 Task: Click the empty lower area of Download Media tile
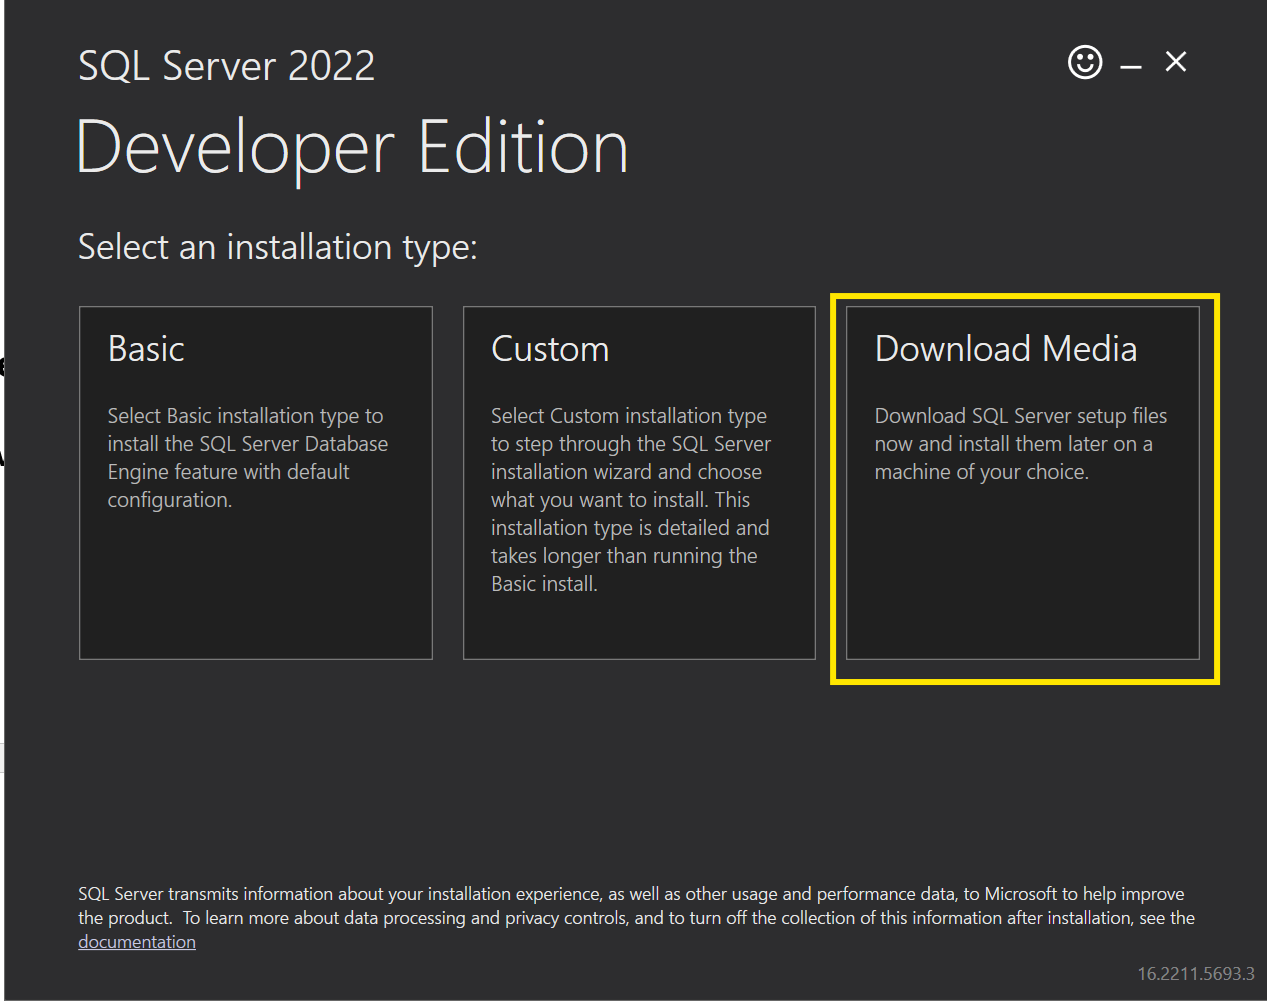pos(1022,580)
